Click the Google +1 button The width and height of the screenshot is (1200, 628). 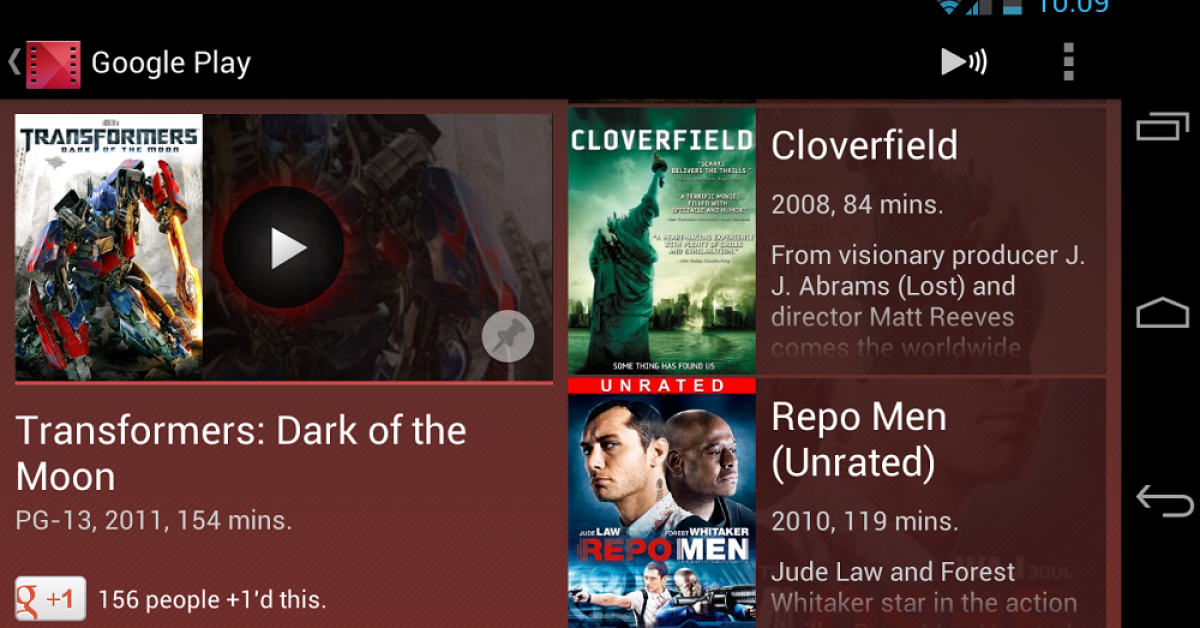(x=50, y=600)
